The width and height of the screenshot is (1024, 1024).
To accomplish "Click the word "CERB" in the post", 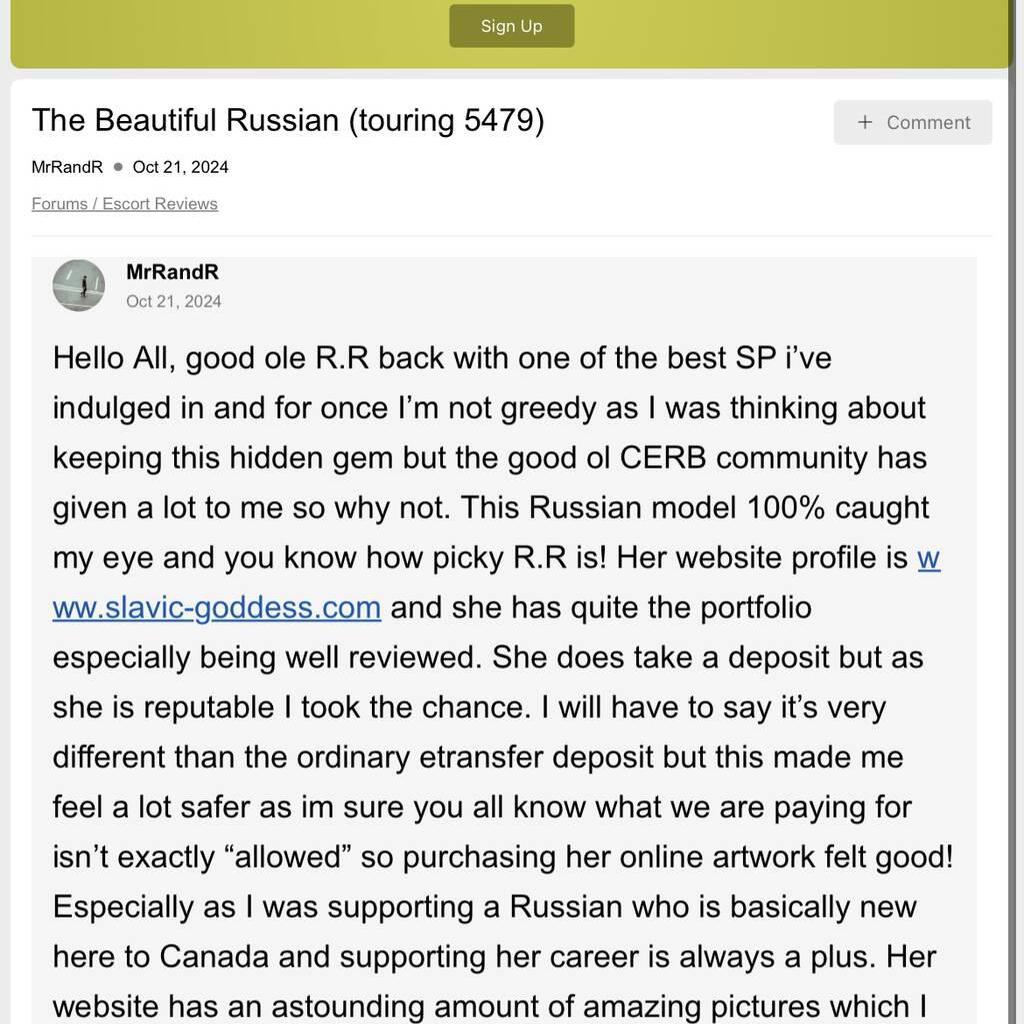I will 662,458.
